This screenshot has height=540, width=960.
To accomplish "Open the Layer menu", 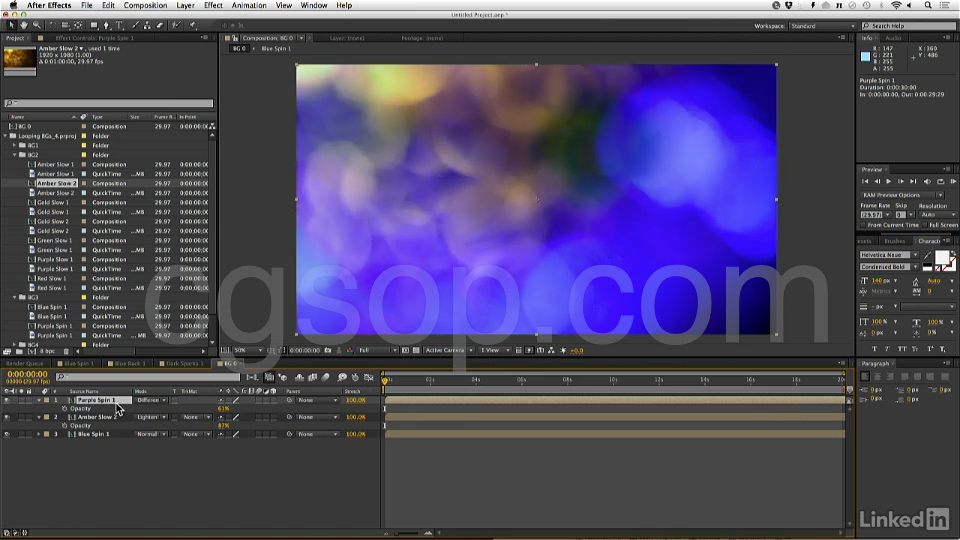I will point(186,6).
